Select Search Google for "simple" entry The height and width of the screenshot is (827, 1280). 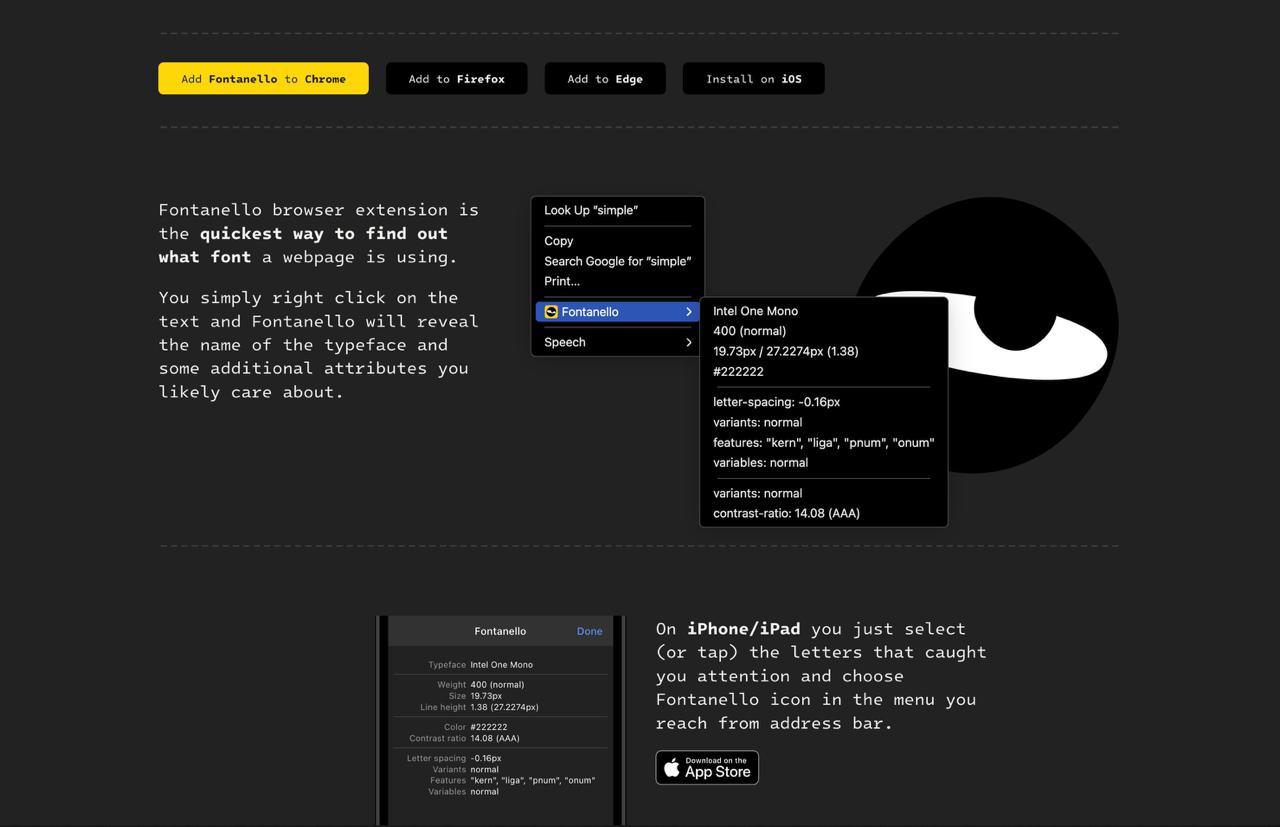[617, 261]
